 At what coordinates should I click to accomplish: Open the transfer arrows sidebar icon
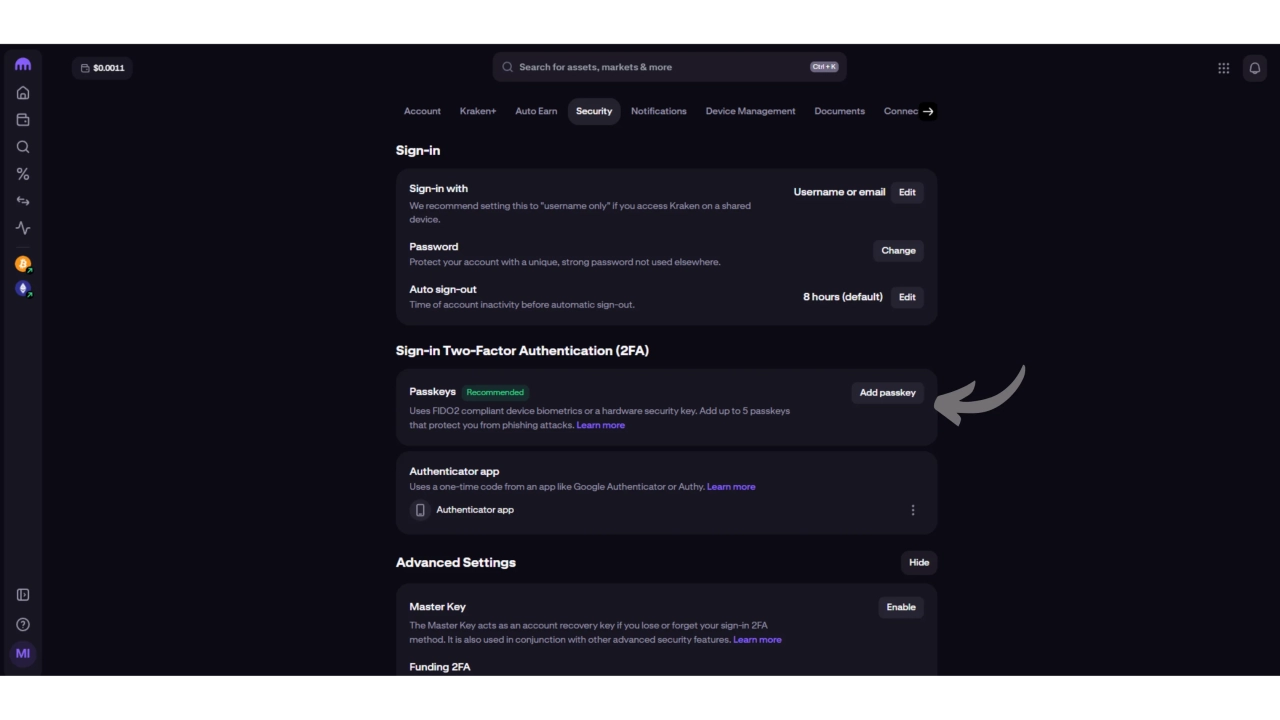23,201
